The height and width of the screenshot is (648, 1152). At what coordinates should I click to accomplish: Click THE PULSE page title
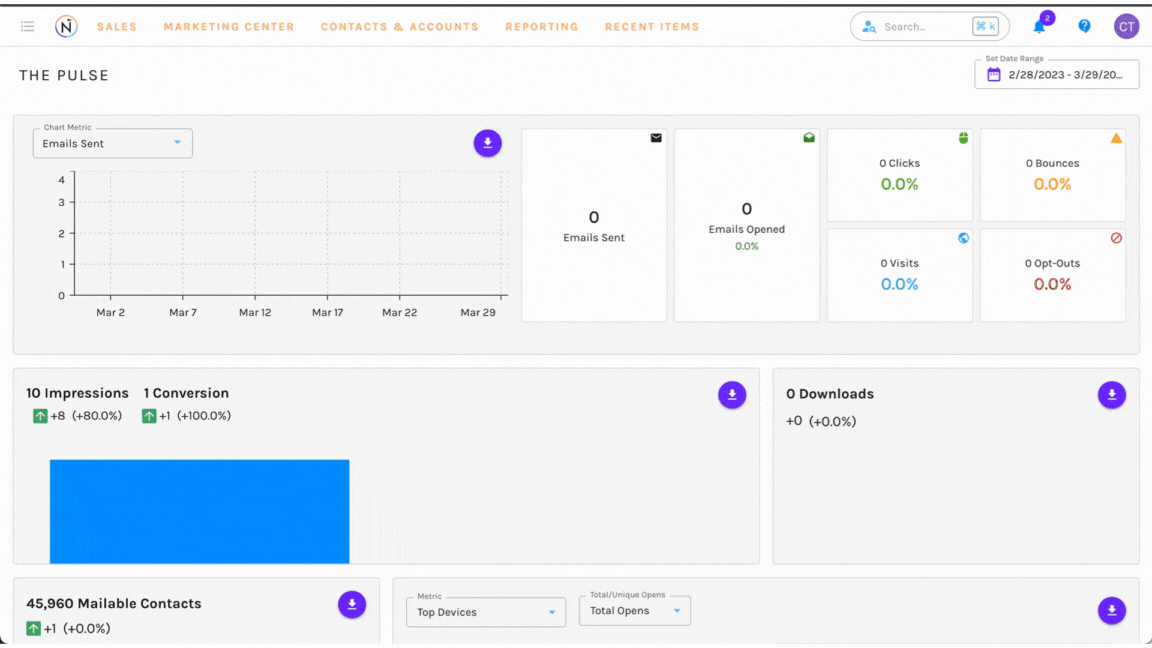(64, 75)
